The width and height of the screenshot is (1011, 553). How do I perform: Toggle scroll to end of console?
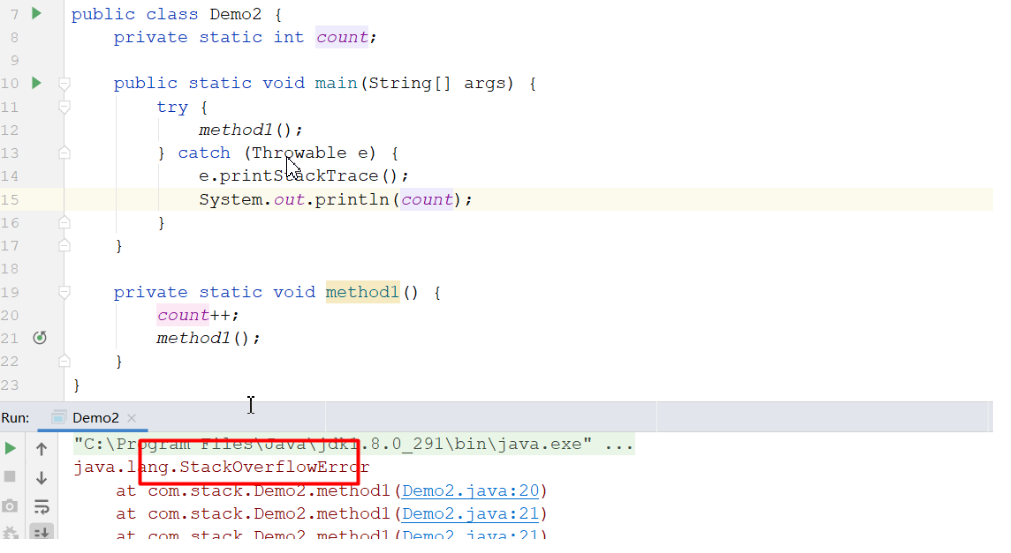[42, 533]
